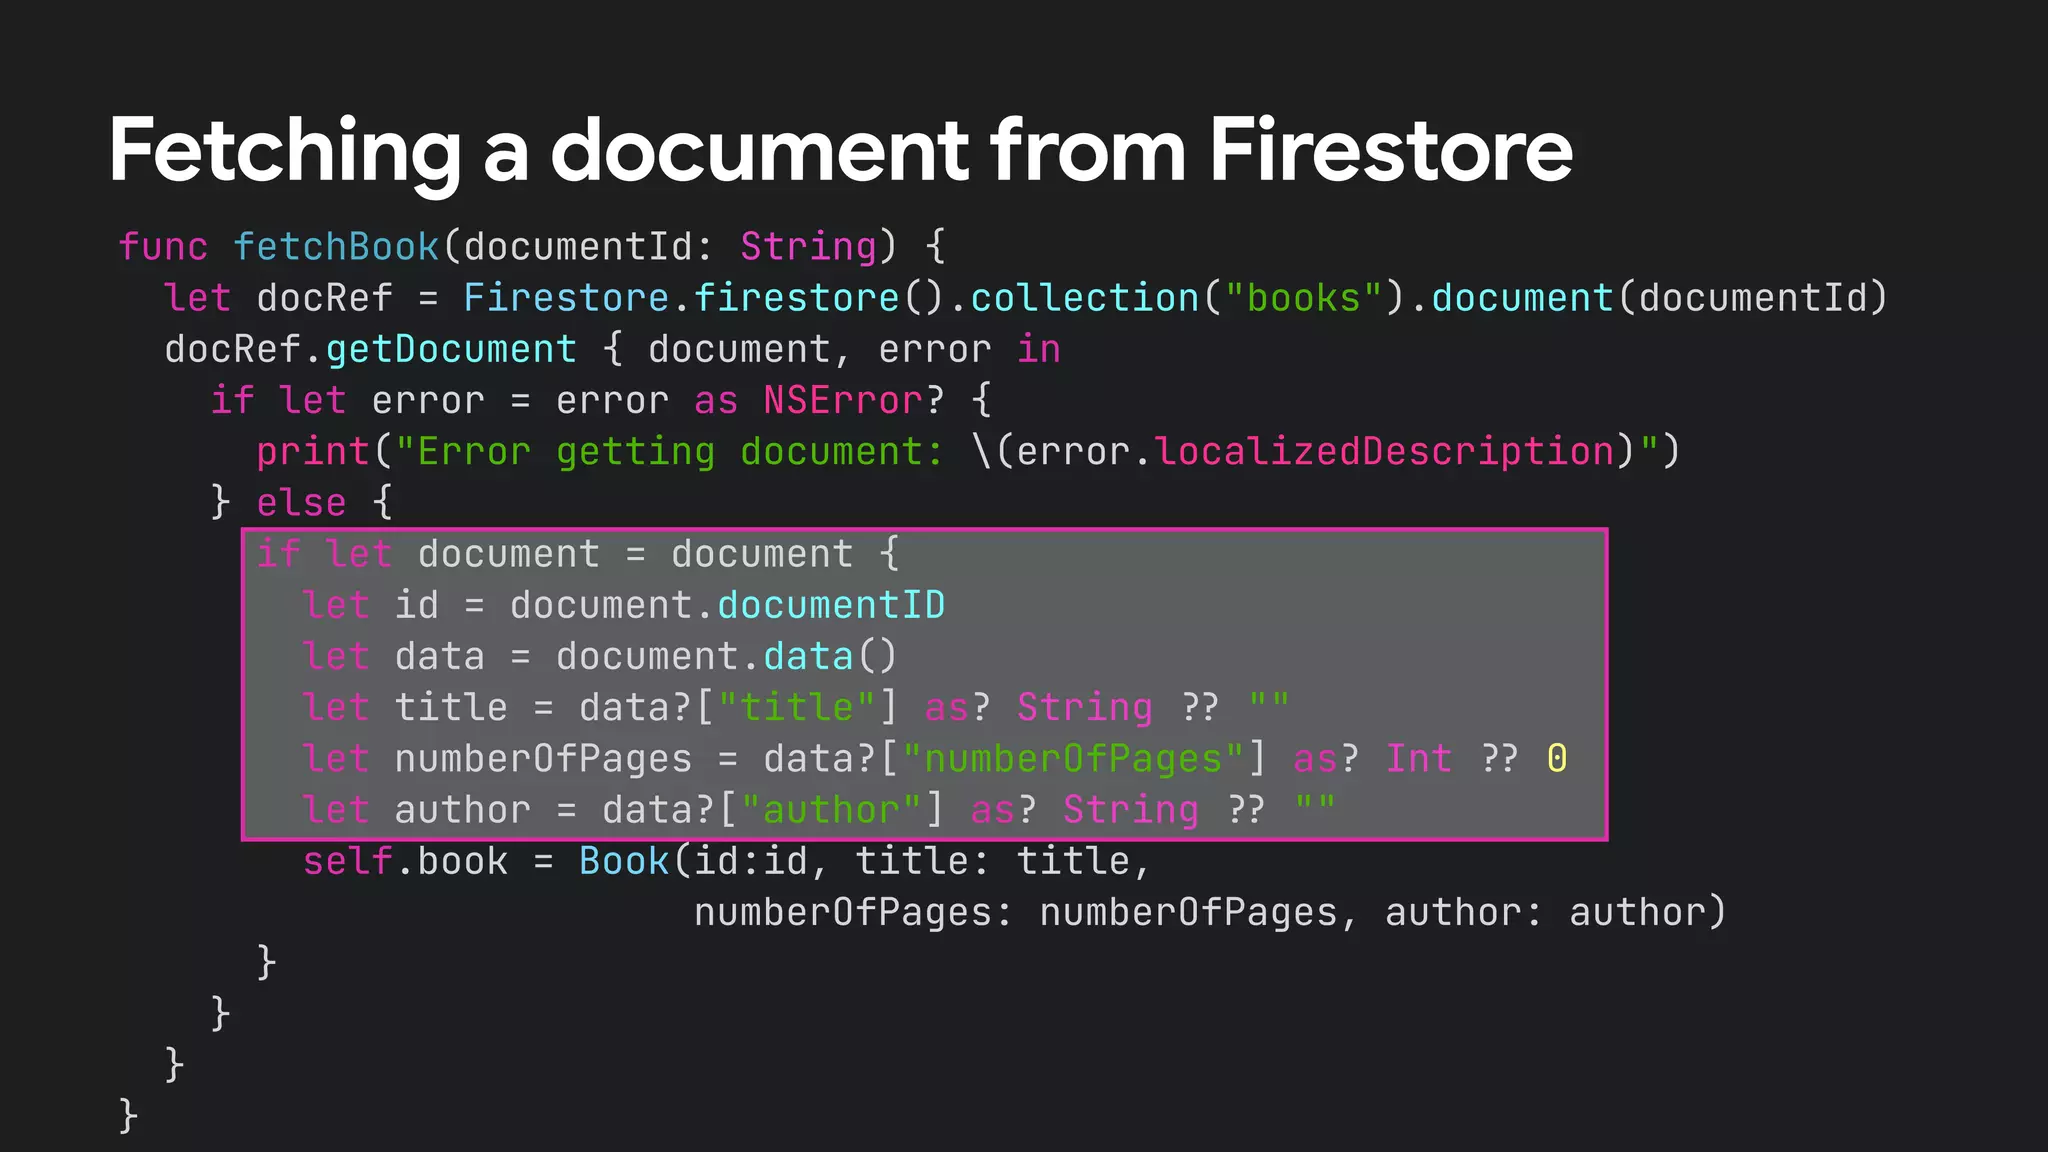Click the slide title 'Fetching a document from Firestore'
This screenshot has height=1152, width=2048.
point(840,152)
